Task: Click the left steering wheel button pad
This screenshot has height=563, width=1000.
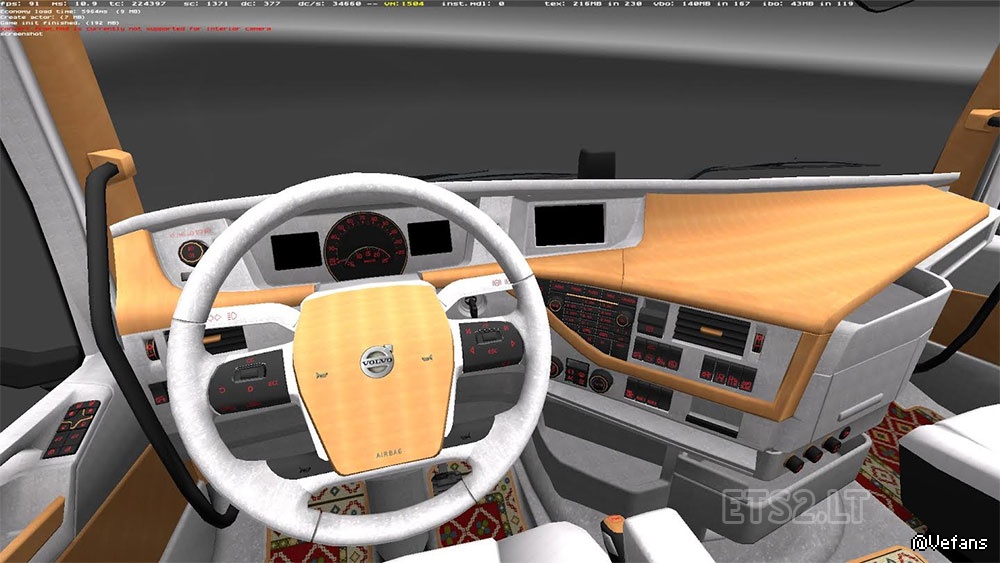Action: pos(249,381)
